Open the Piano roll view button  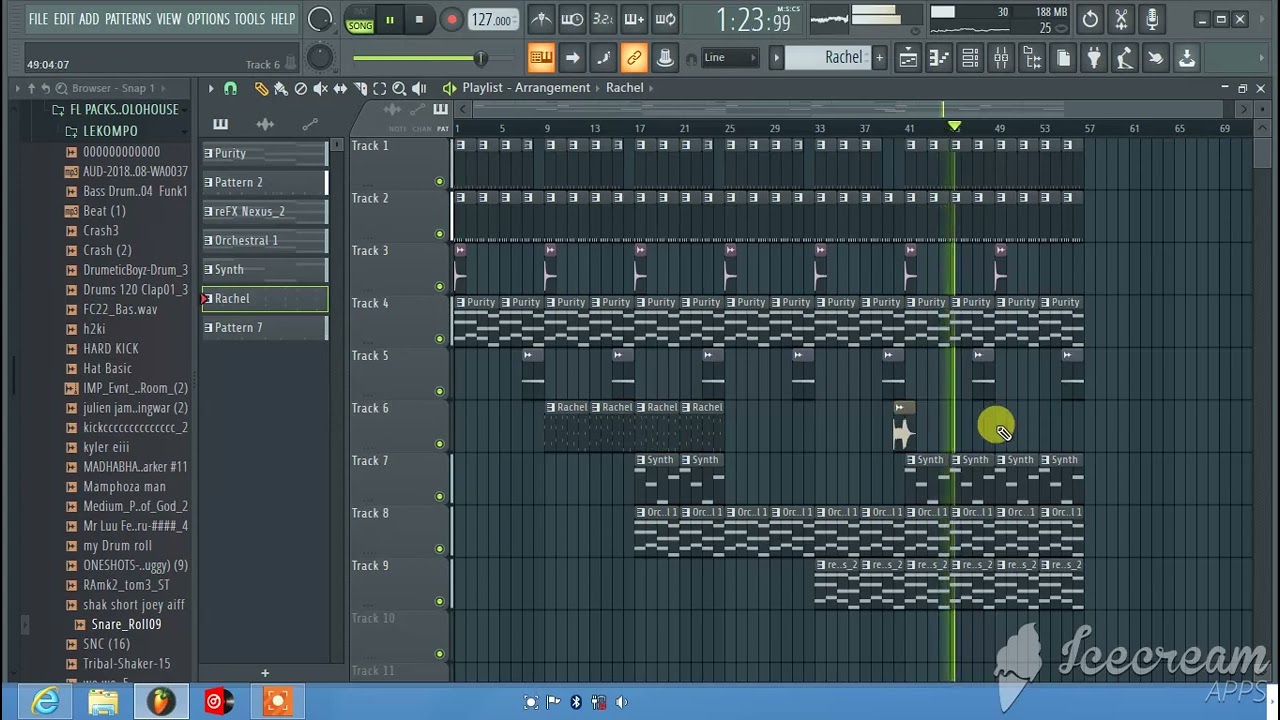[x=939, y=58]
